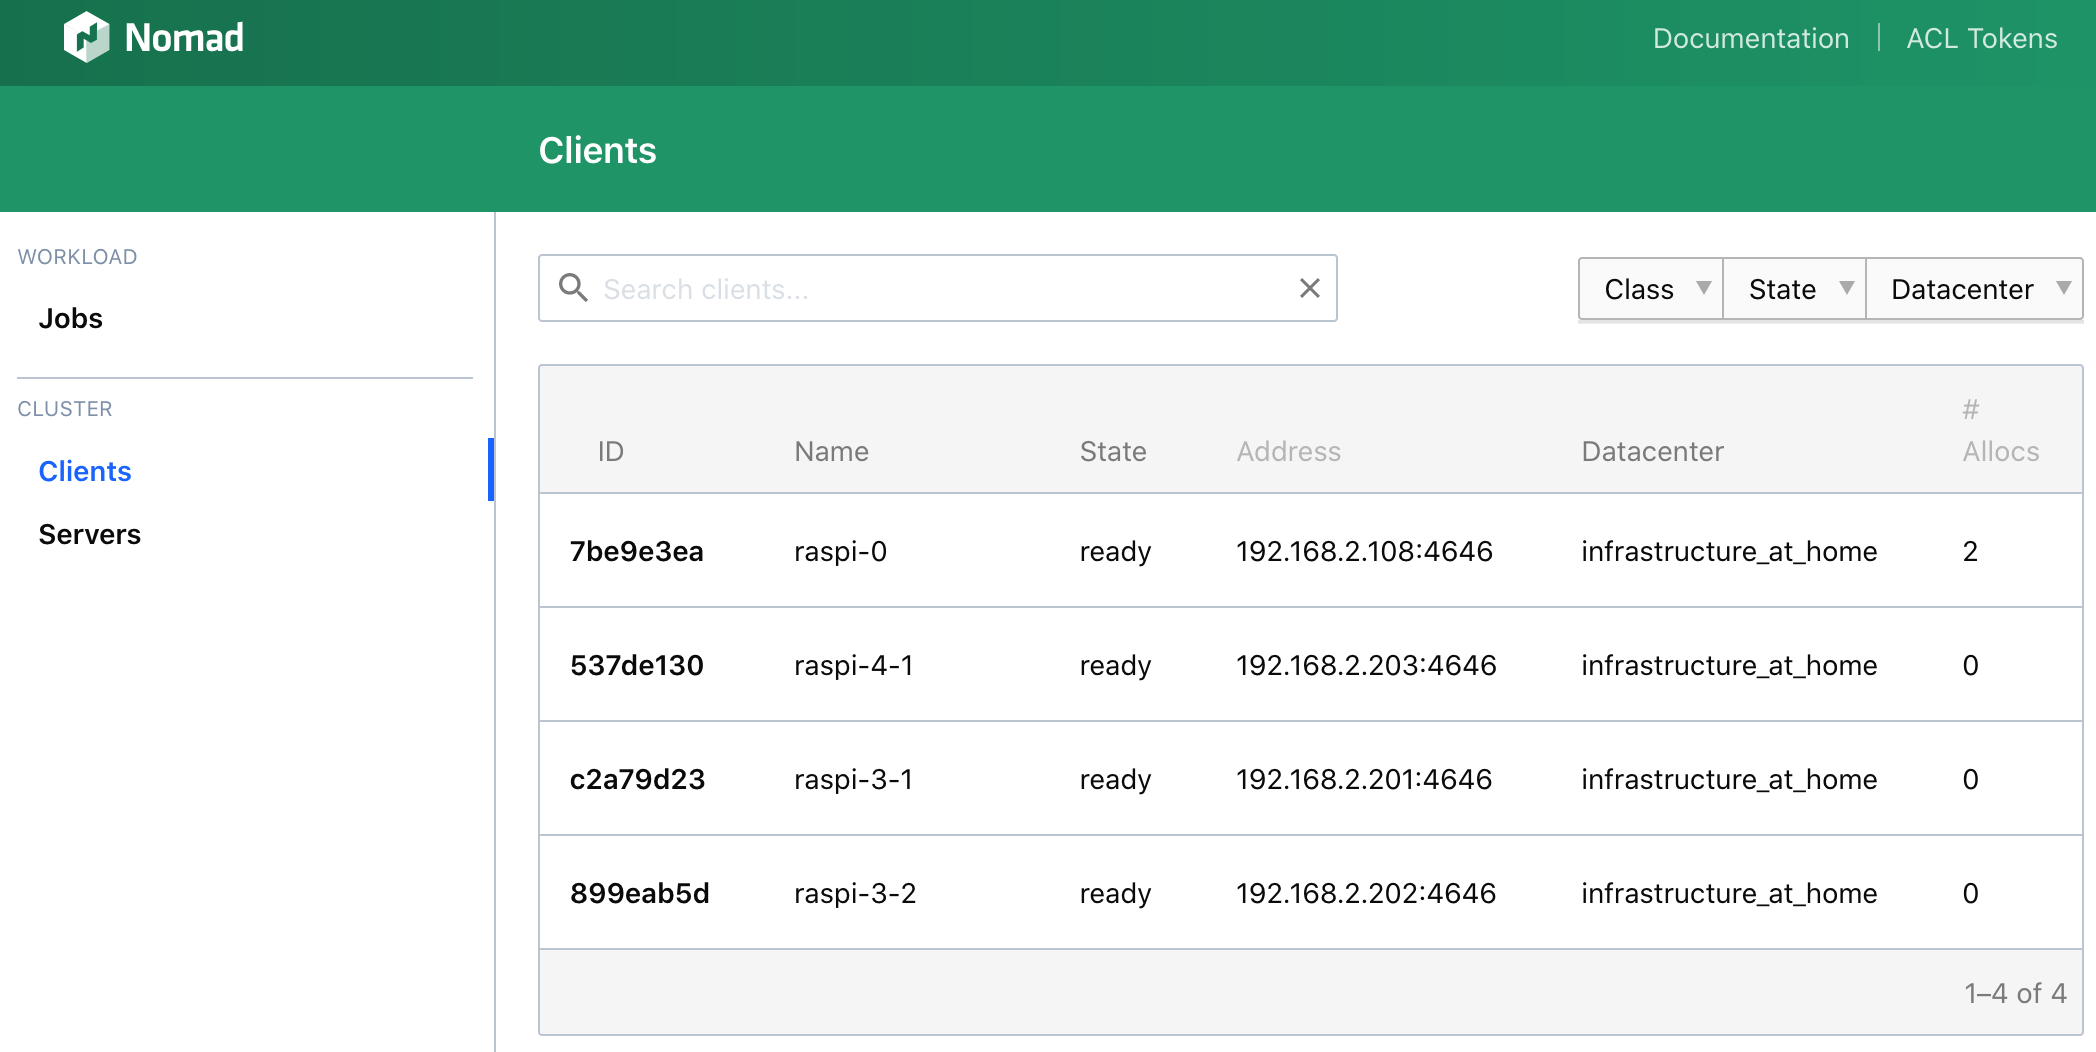The image size is (2096, 1052).
Task: Sort by Datacenter column header
Action: tap(1652, 451)
